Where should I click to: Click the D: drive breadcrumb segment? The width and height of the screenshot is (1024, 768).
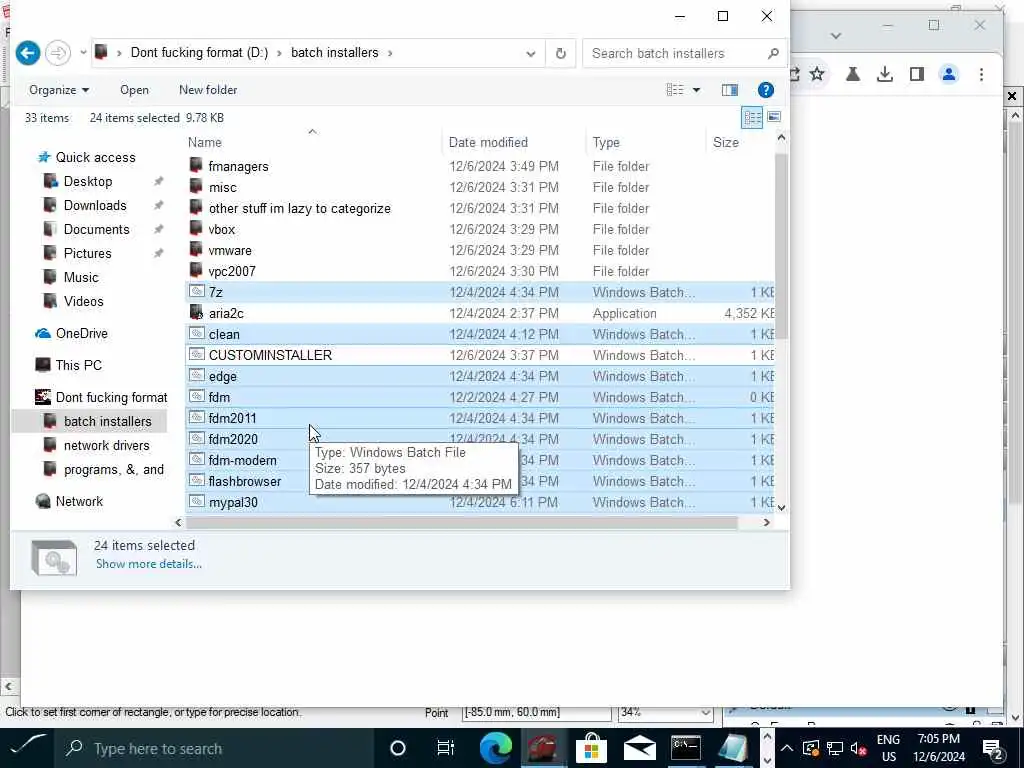(x=199, y=53)
